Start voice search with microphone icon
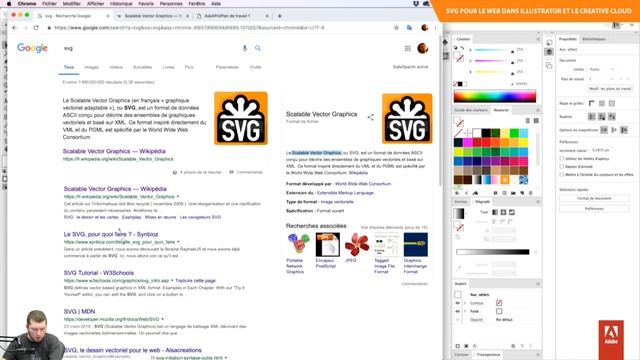This screenshot has height=360, width=640. tap(245, 48)
